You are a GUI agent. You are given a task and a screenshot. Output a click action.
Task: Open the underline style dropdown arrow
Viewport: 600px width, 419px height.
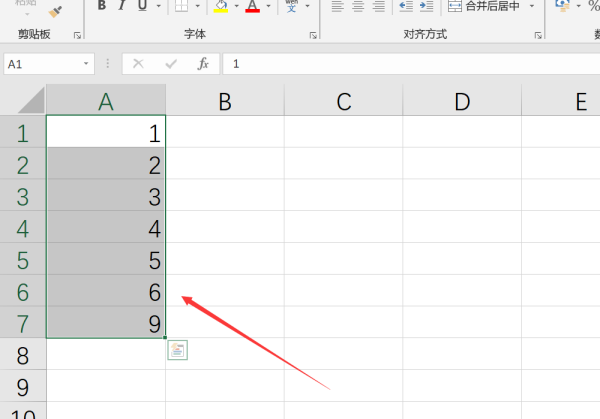click(158, 6)
